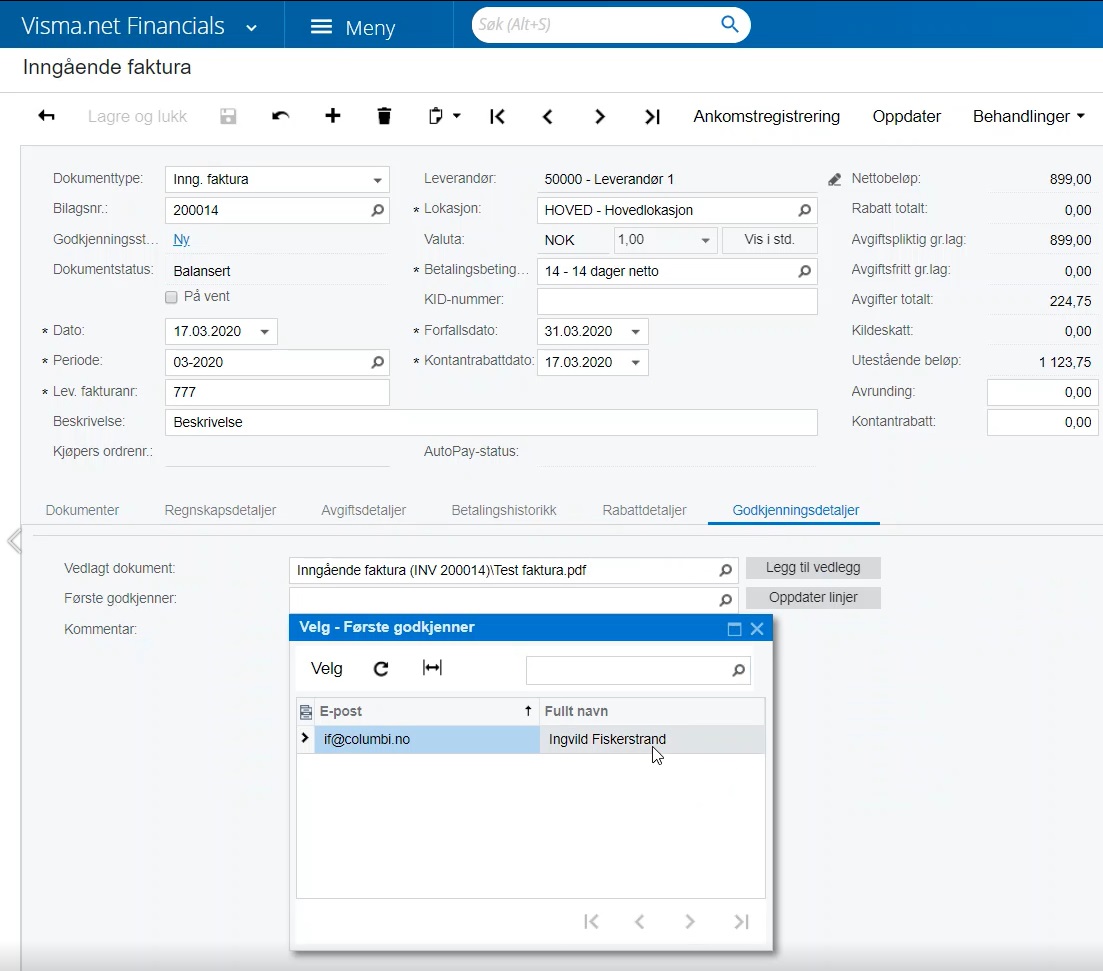Click the Kontantrabatt amount field
Image resolution: width=1103 pixels, height=971 pixels.
pyautogui.click(x=1043, y=422)
